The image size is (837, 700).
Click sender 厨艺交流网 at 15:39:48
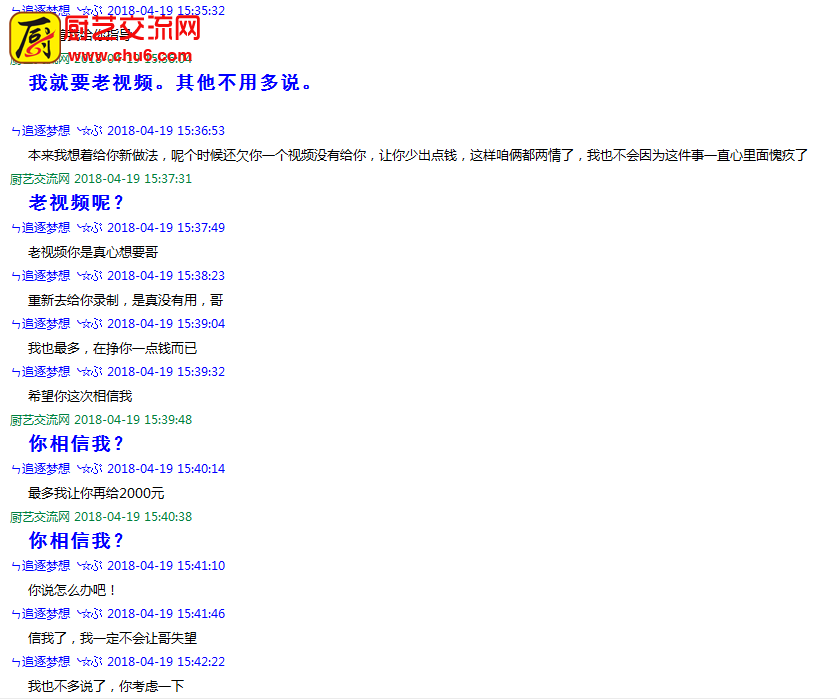pyautogui.click(x=40, y=420)
